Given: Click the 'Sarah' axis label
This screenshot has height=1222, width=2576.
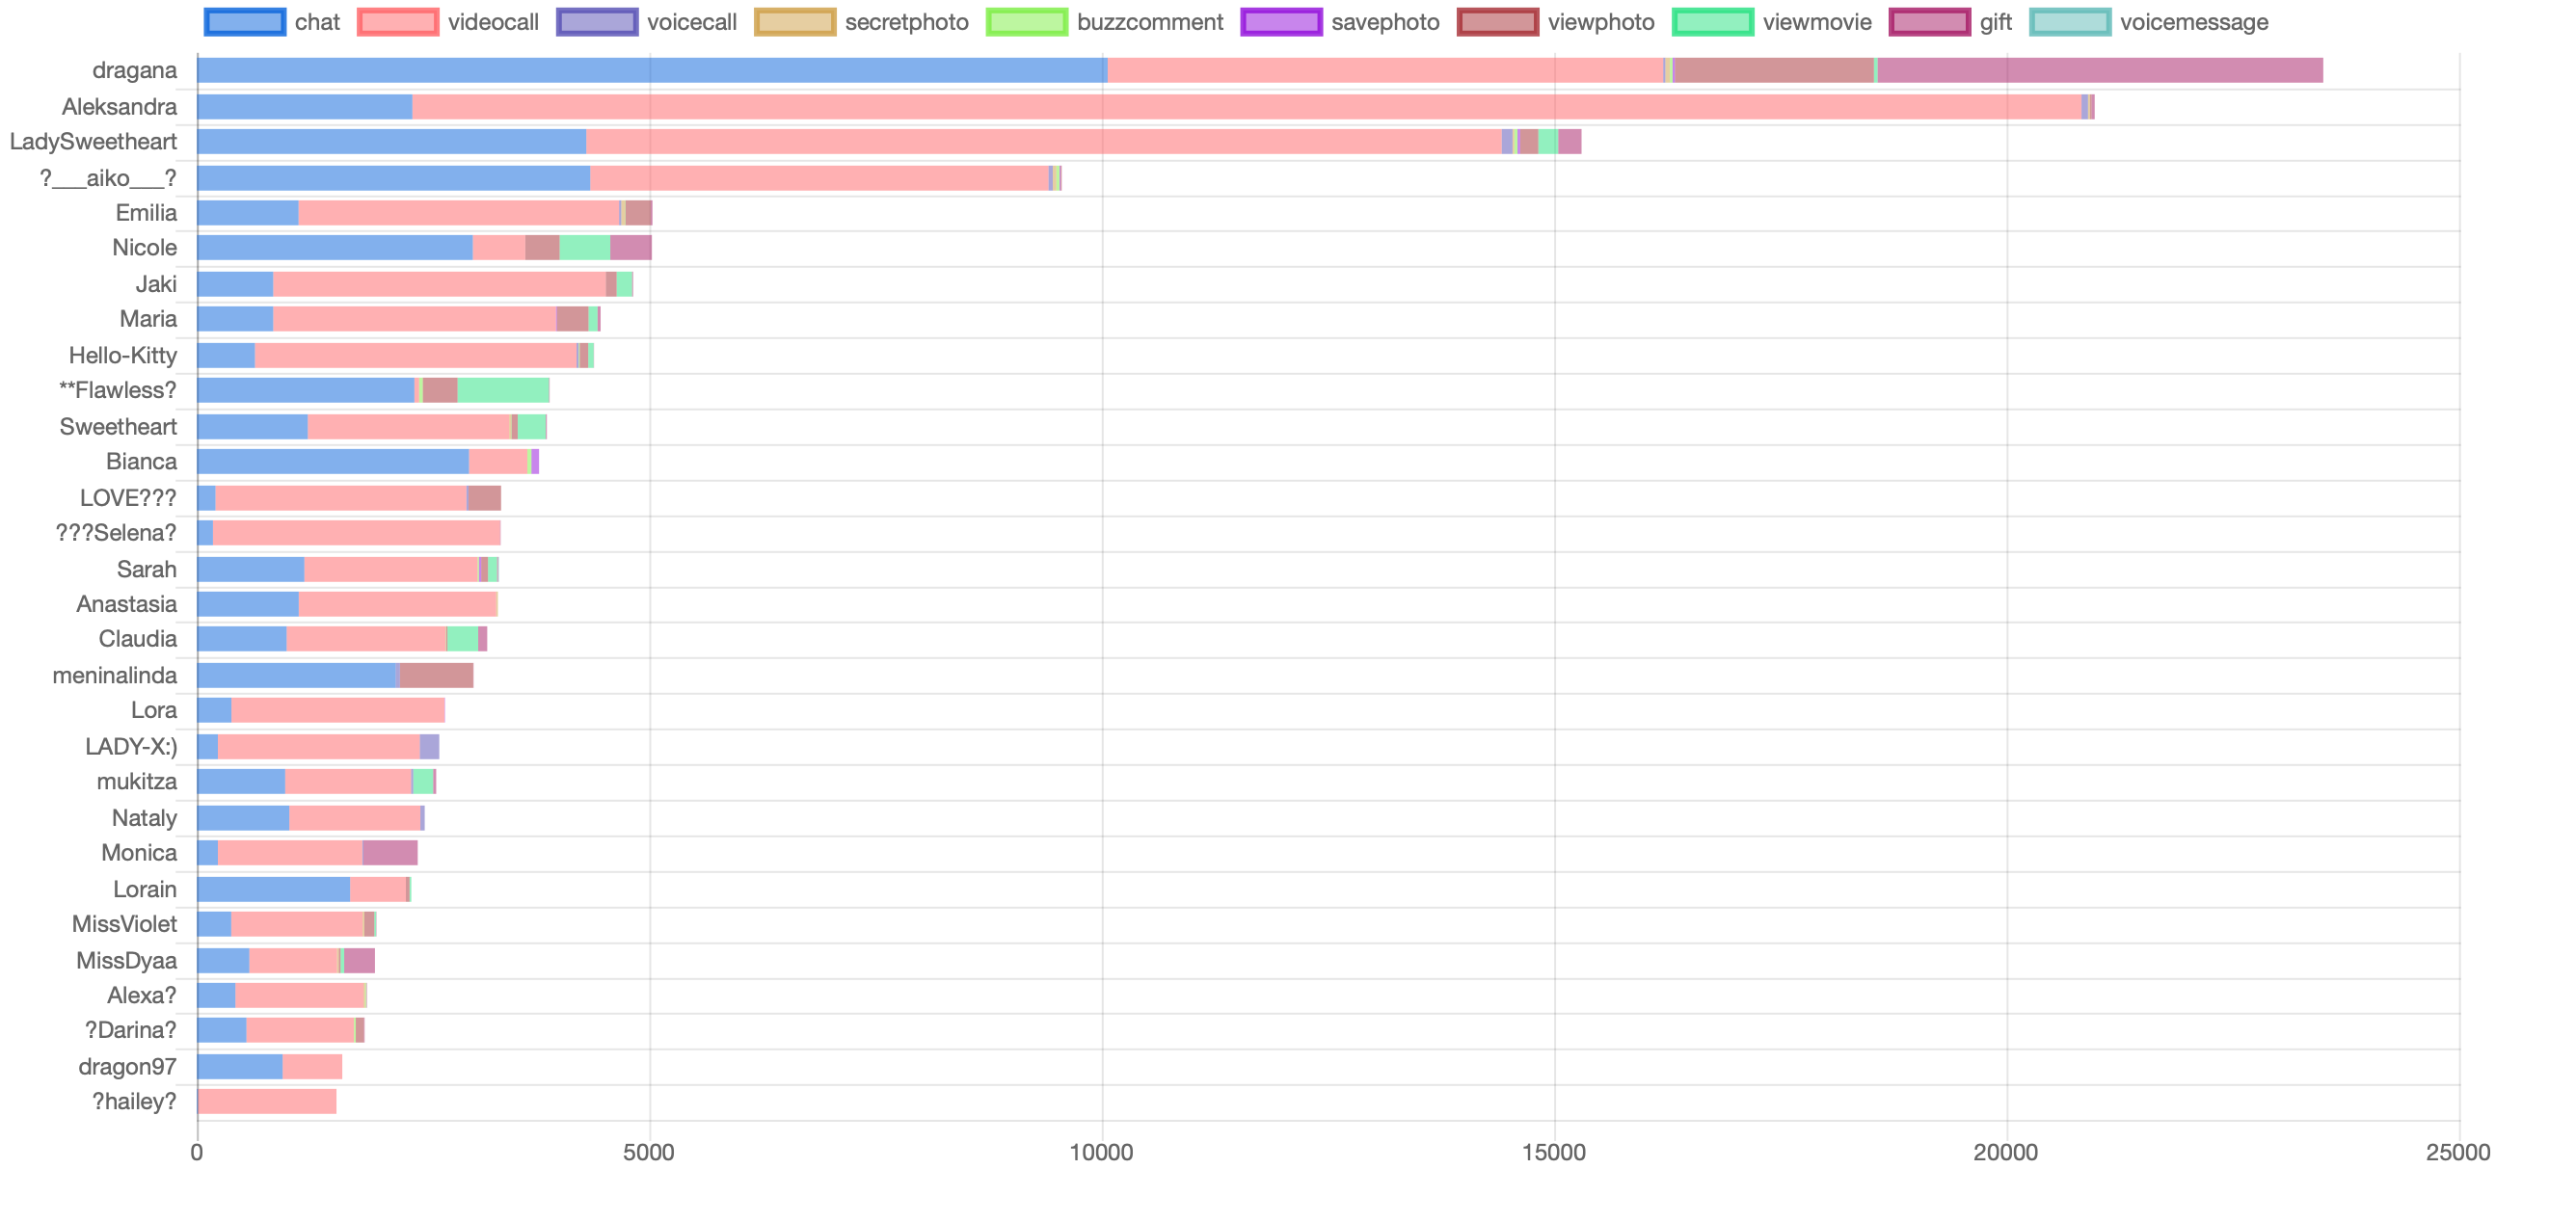Looking at the screenshot, I should 147,569.
